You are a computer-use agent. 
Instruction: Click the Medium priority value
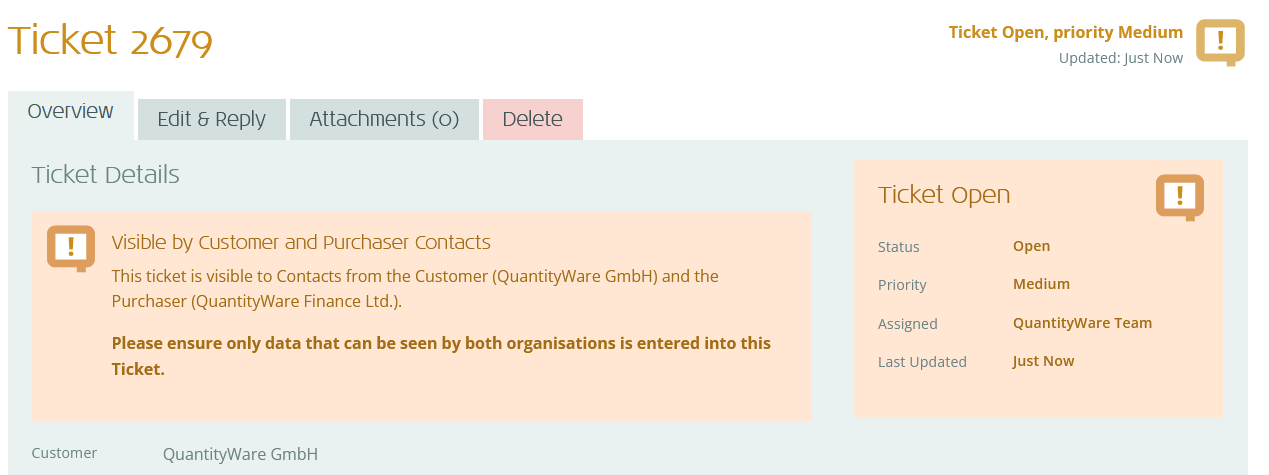pyautogui.click(x=1041, y=284)
